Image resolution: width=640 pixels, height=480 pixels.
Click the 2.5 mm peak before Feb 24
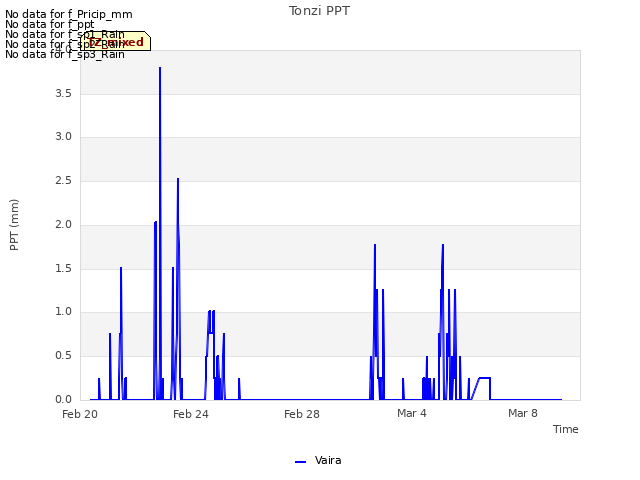178,179
